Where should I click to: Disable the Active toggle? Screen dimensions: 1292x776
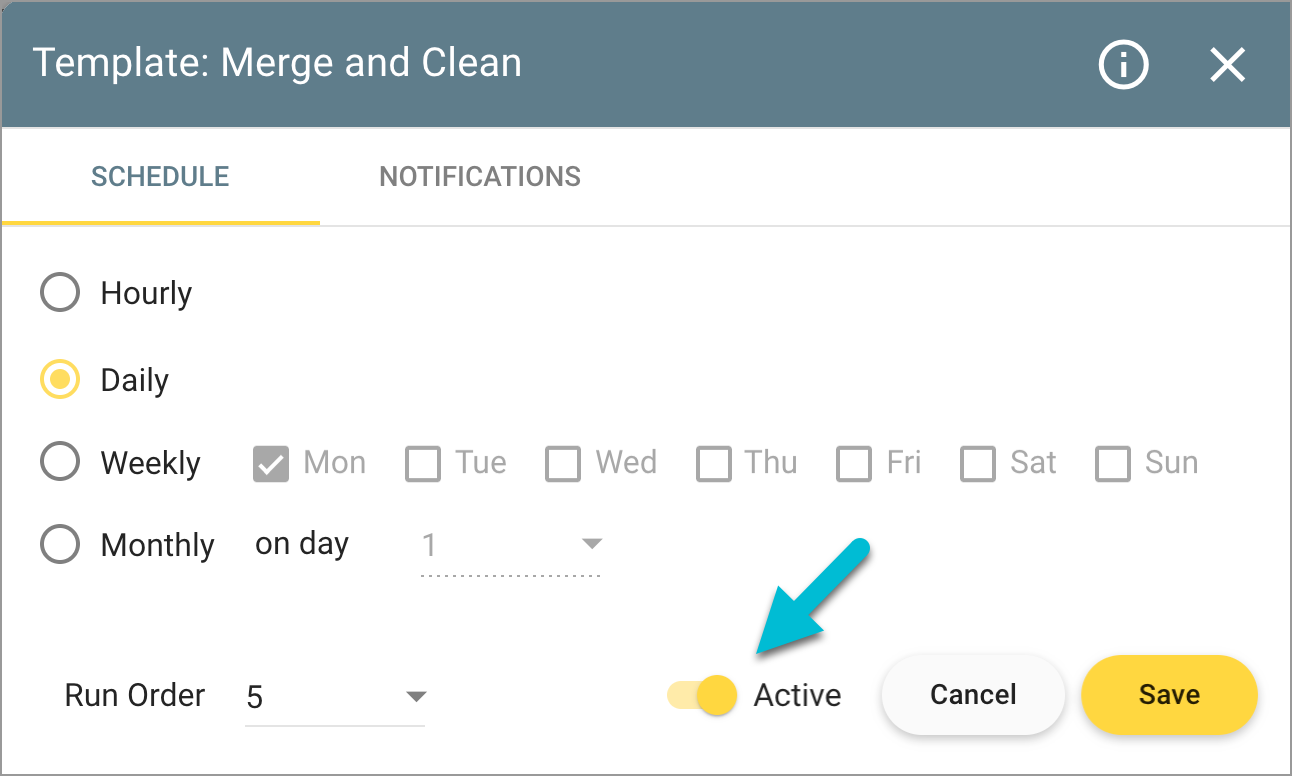[x=699, y=695]
